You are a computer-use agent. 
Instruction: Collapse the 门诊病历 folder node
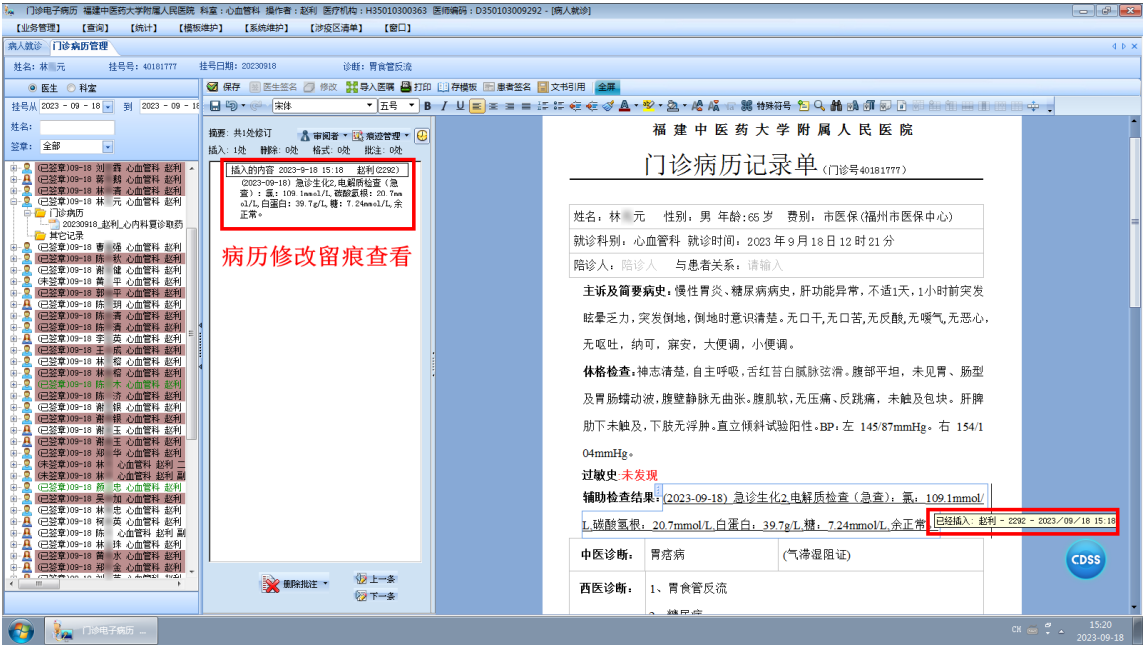pos(26,213)
